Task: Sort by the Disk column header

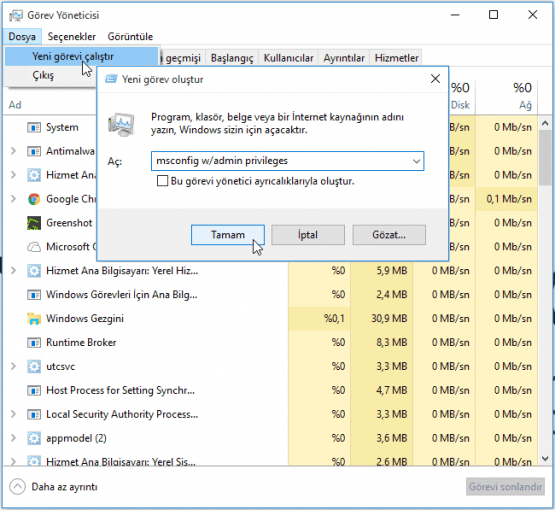Action: pos(460,105)
